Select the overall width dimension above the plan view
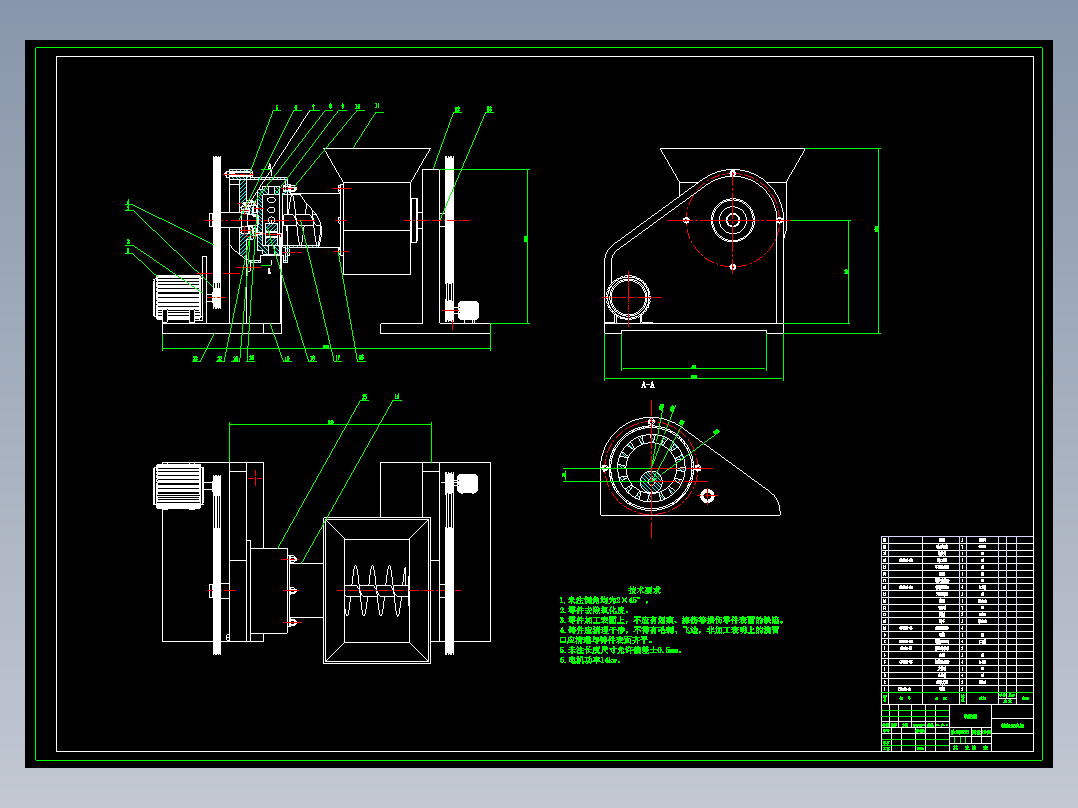The image size is (1078, 808). pyautogui.click(x=330, y=424)
